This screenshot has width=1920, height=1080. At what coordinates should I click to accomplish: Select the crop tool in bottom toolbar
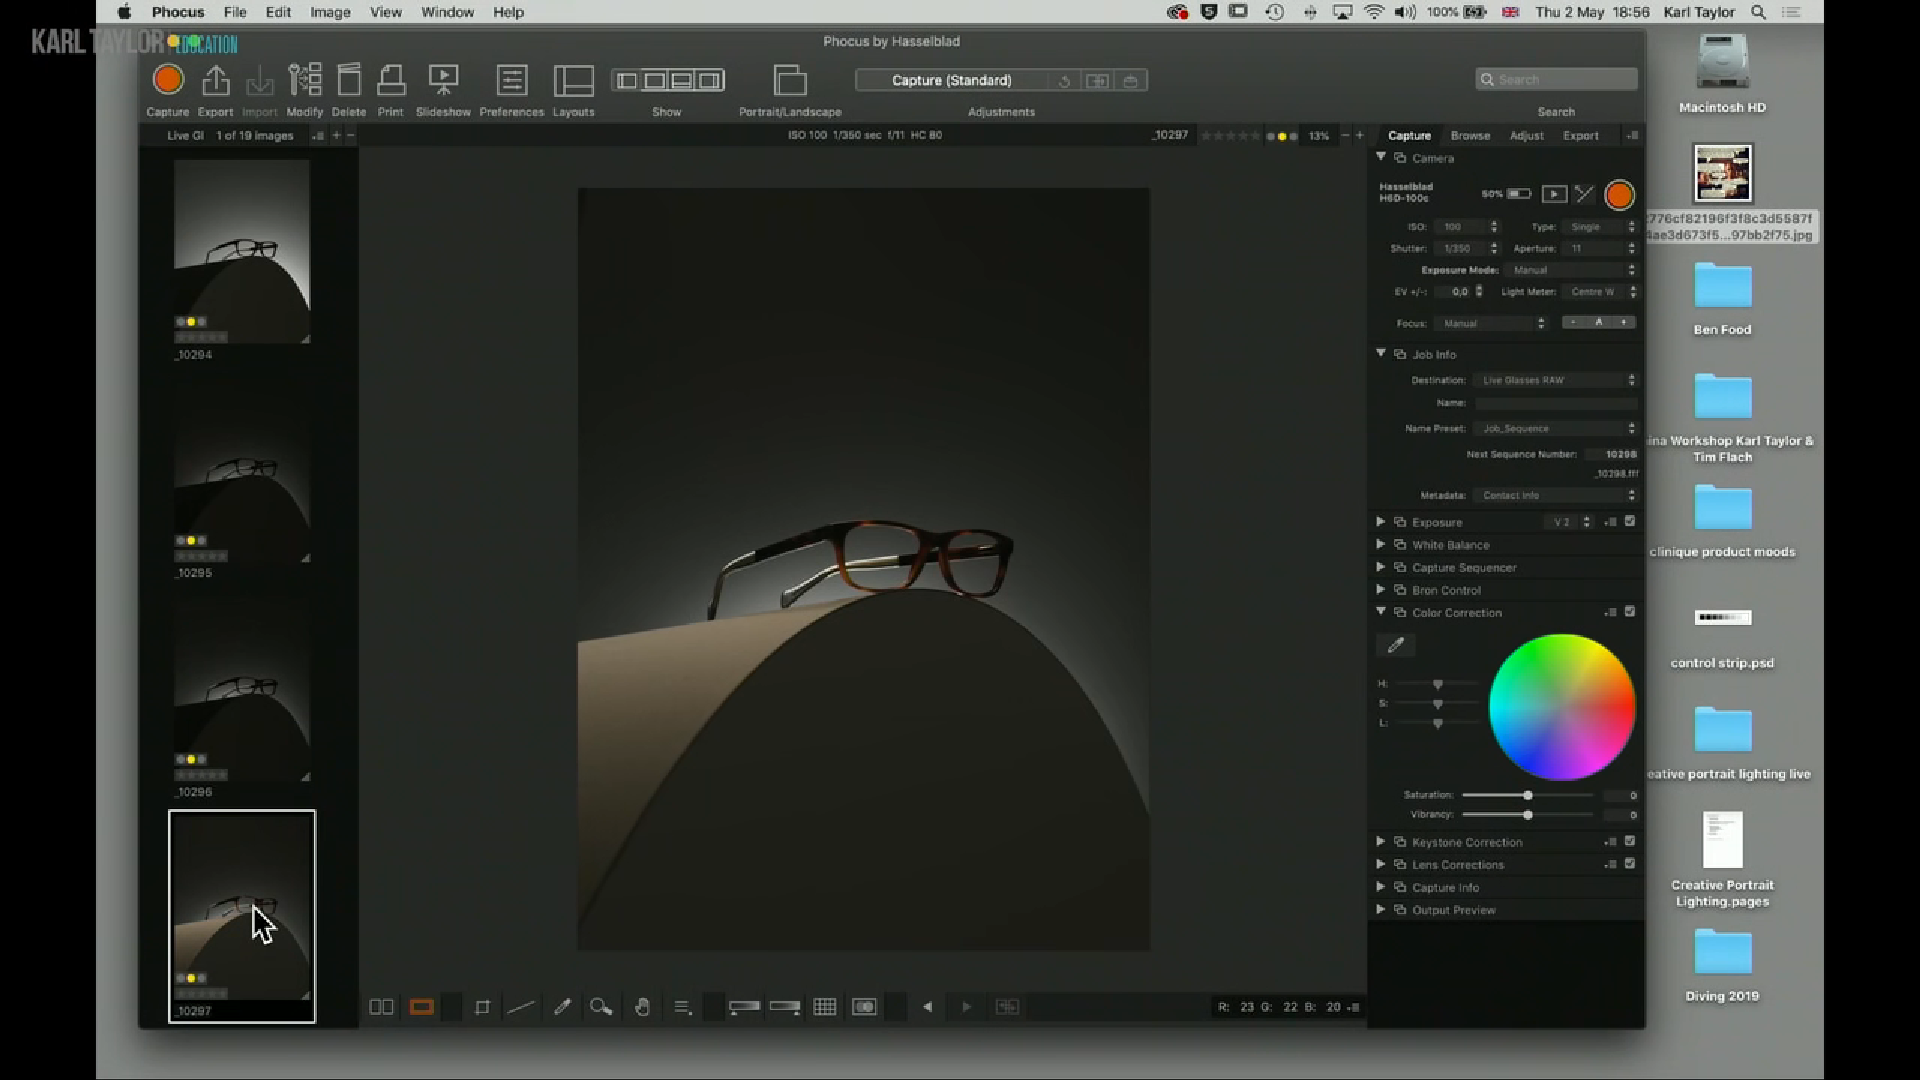click(x=482, y=1007)
